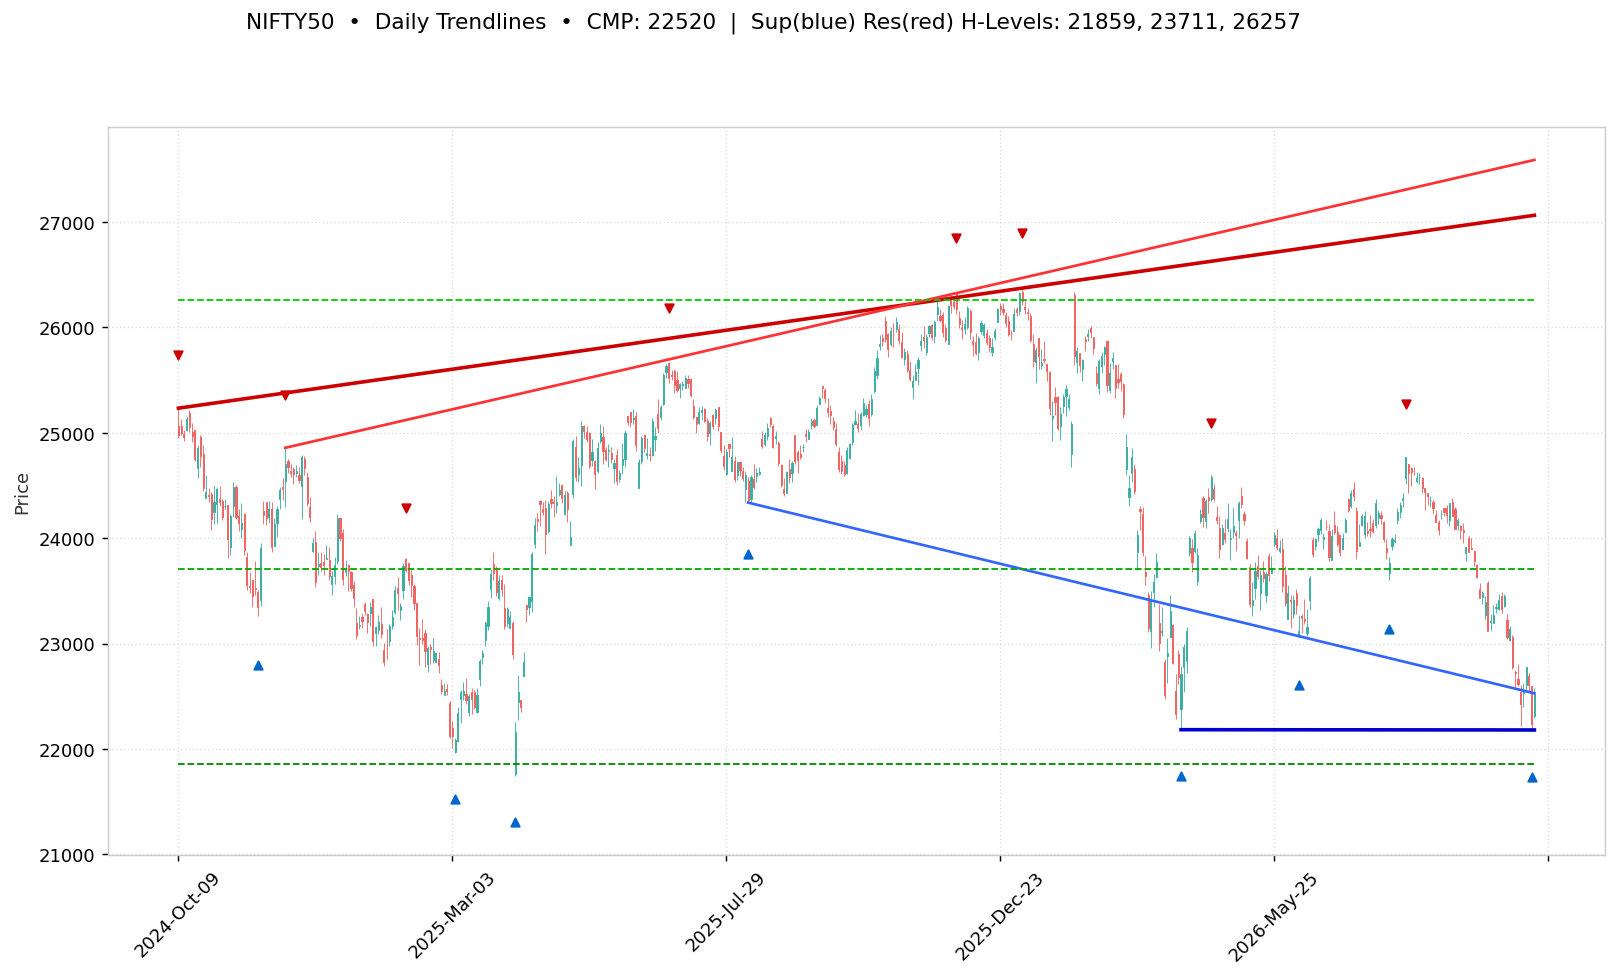Click the red triangle marker near 25100
The image size is (1618, 977).
click(x=1211, y=423)
